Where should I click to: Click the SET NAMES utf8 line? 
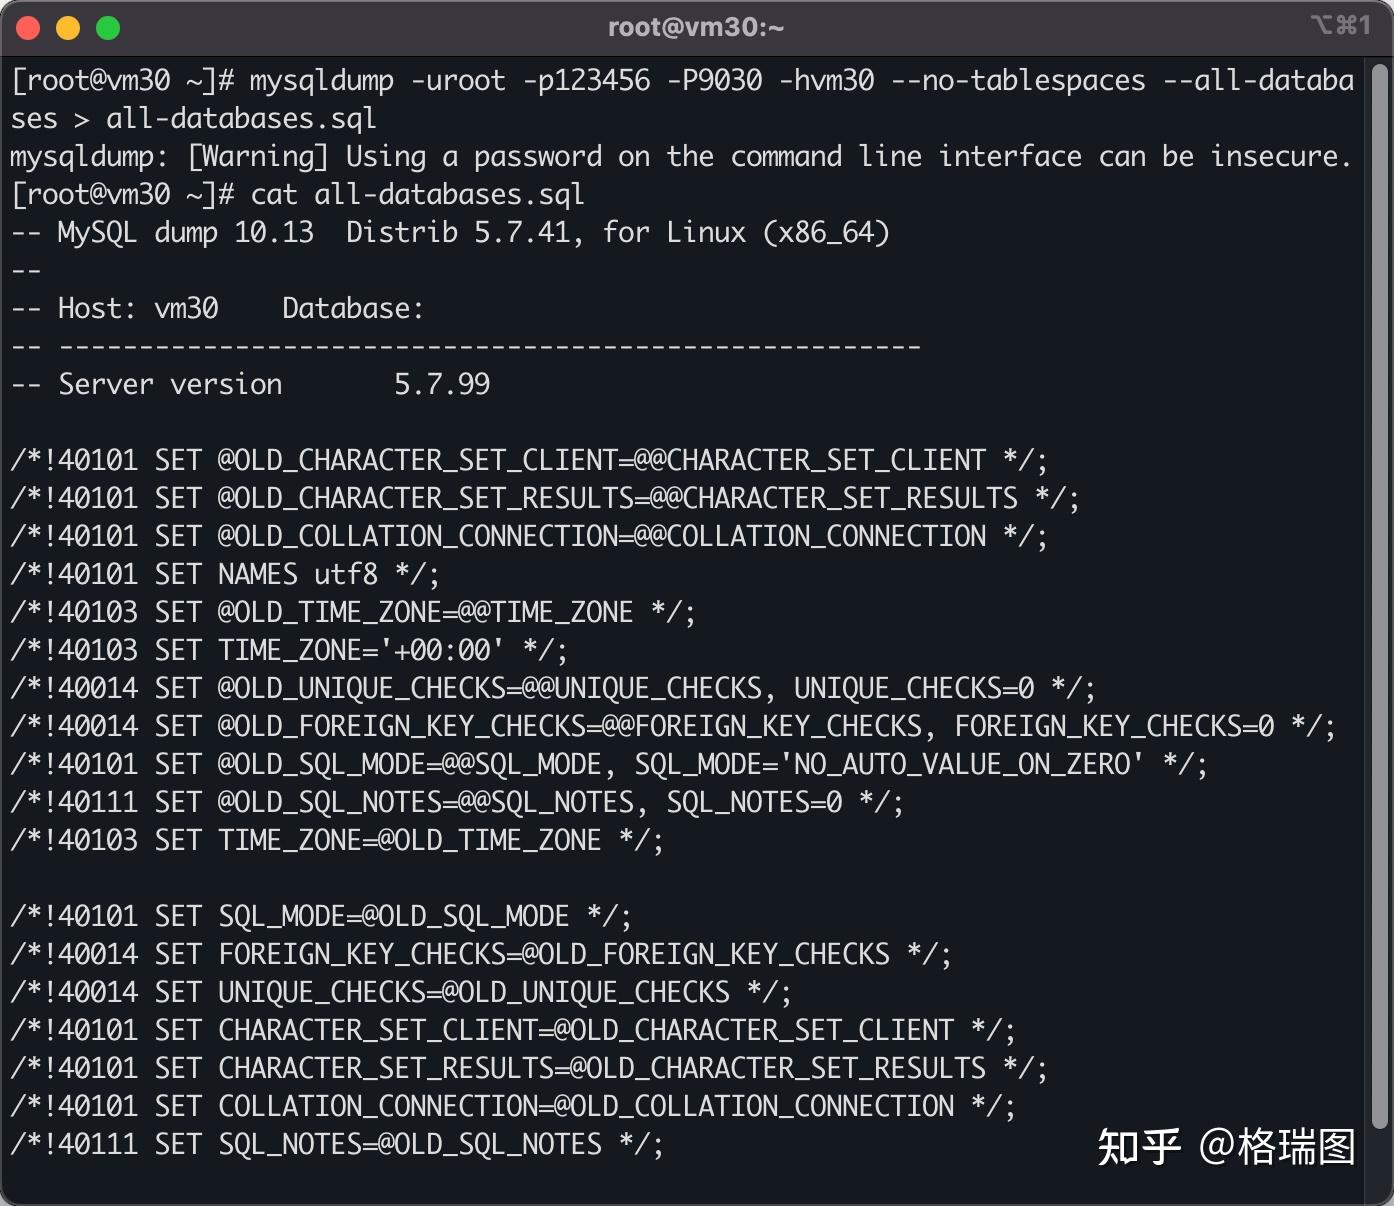click(x=225, y=574)
